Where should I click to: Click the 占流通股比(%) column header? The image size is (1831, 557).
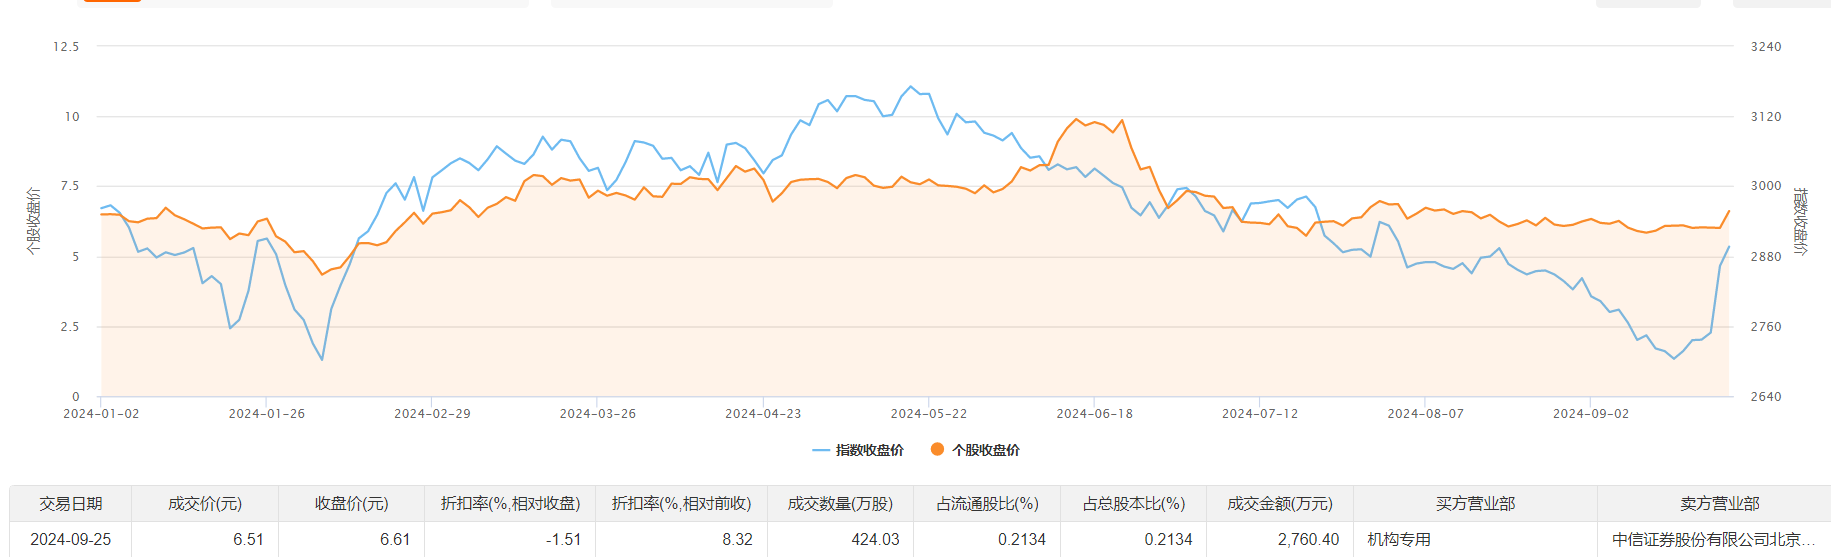987,504
